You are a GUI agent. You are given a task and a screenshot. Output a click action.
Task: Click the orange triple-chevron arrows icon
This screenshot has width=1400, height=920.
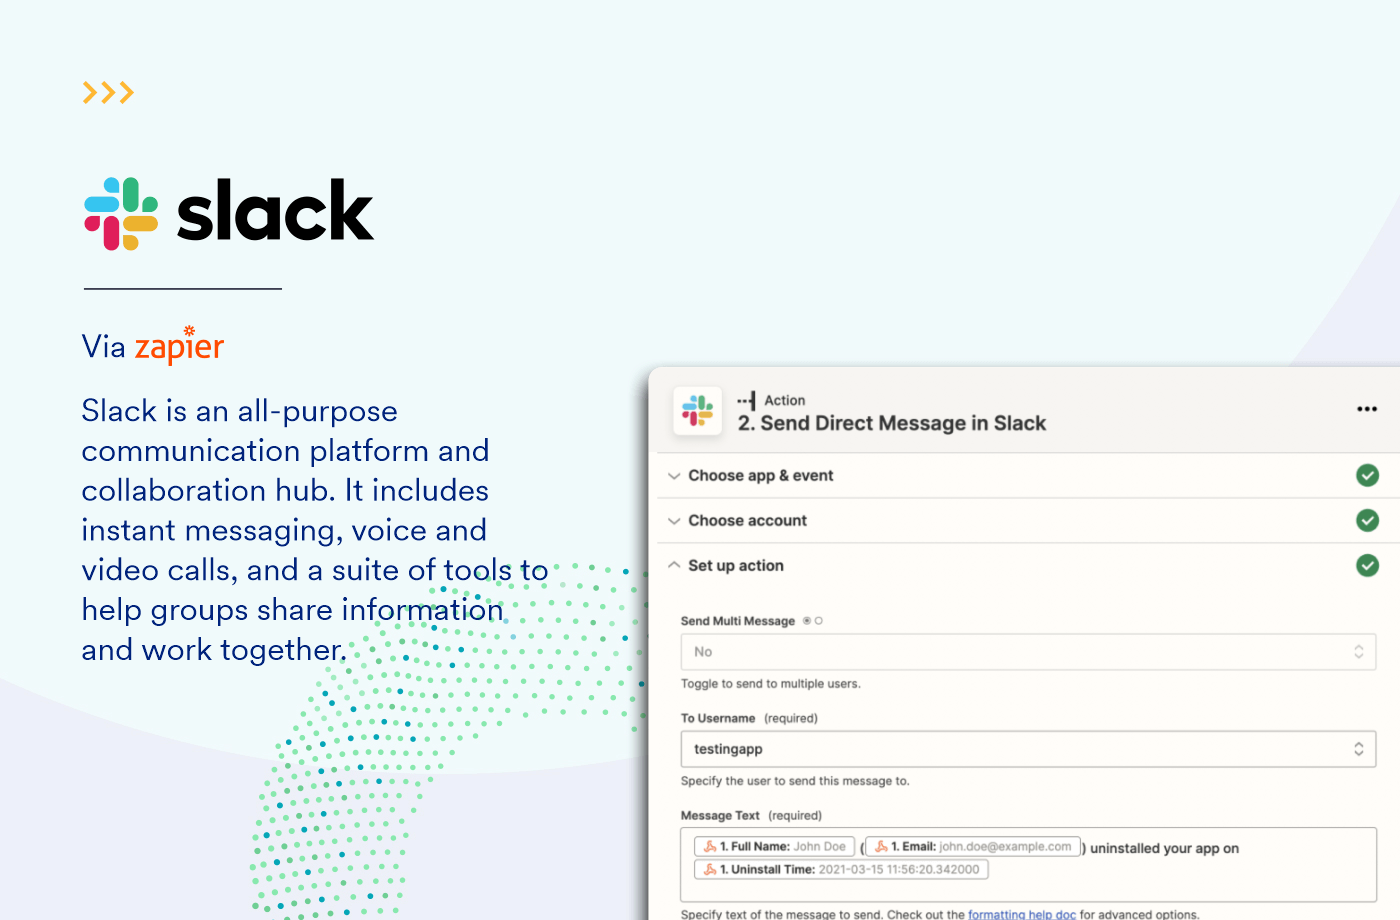108,93
